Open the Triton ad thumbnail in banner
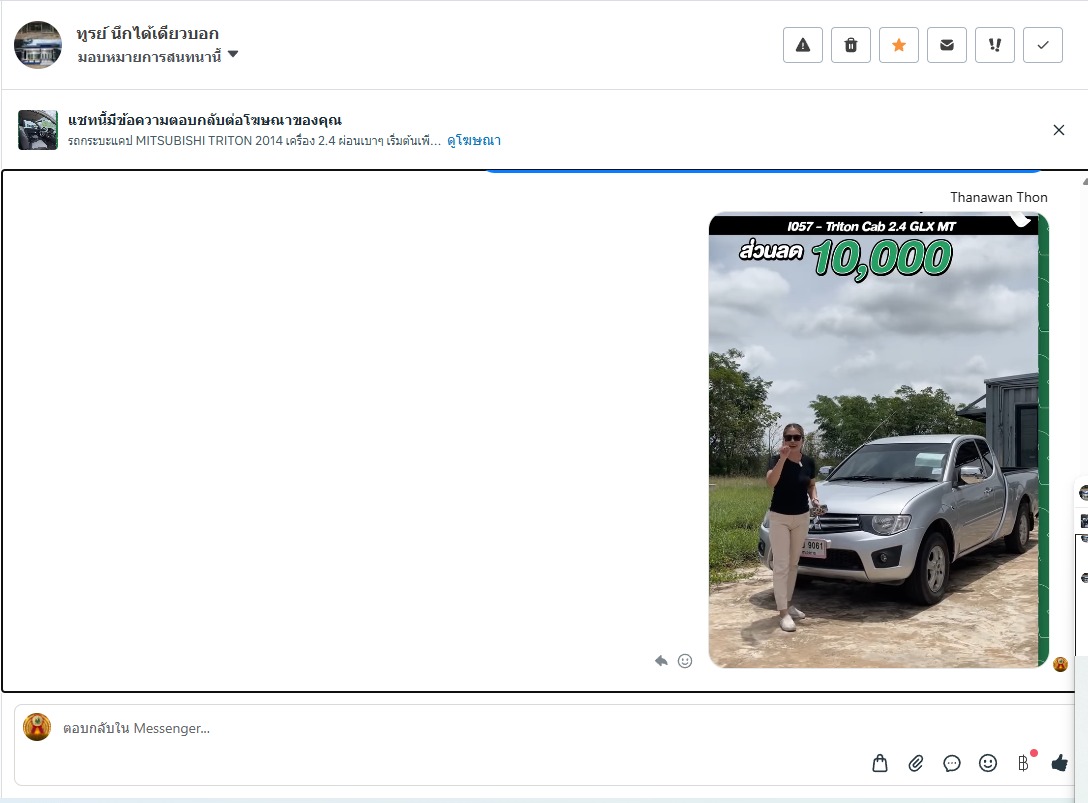1088x803 pixels. tap(37, 130)
